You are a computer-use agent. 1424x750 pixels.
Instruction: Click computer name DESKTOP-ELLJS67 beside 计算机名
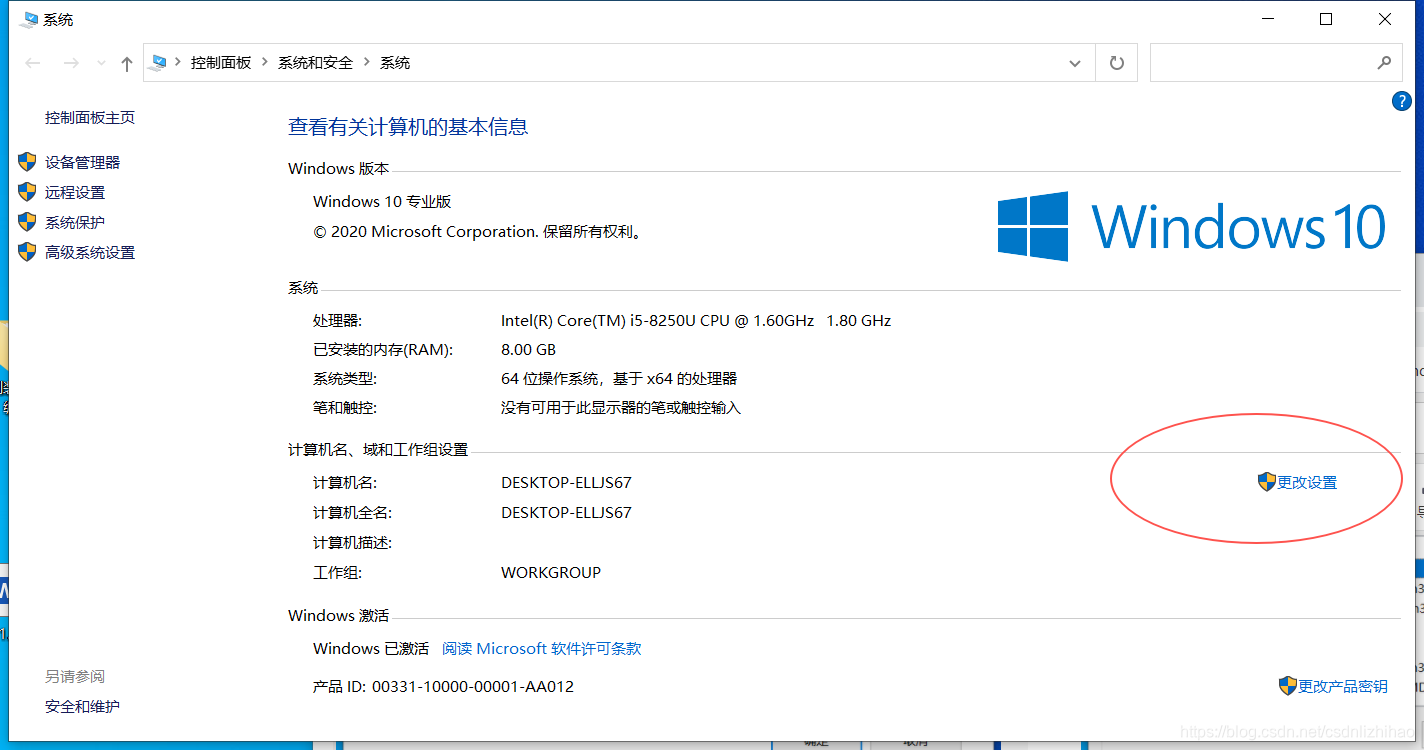pyautogui.click(x=566, y=482)
